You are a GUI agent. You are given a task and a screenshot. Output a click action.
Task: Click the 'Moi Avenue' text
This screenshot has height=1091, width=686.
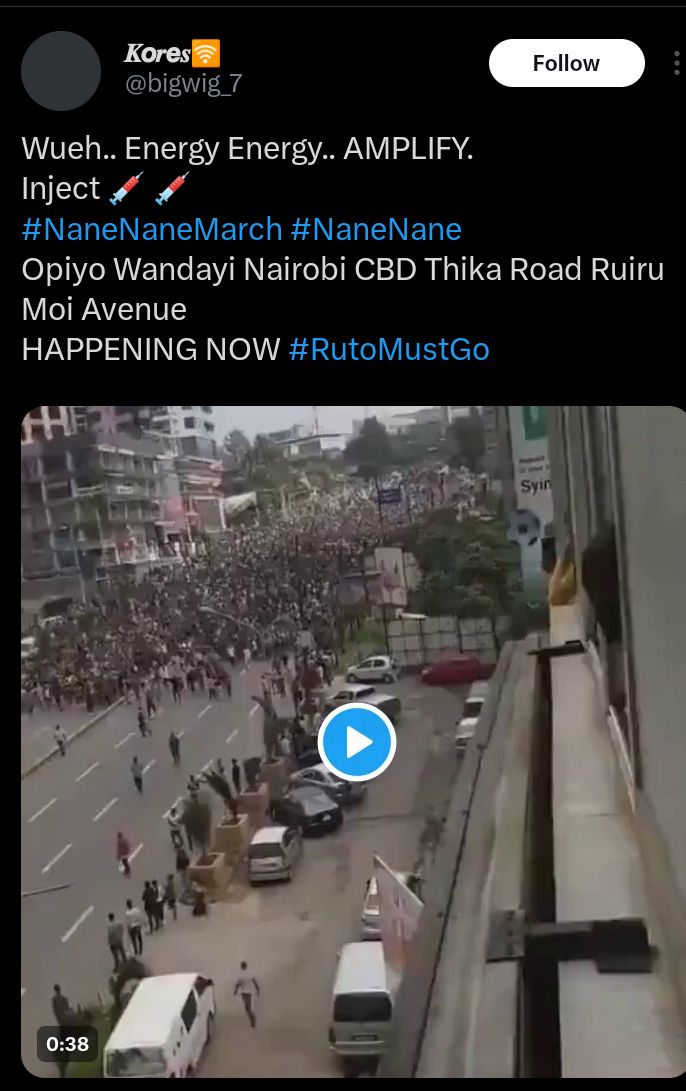[x=104, y=310]
